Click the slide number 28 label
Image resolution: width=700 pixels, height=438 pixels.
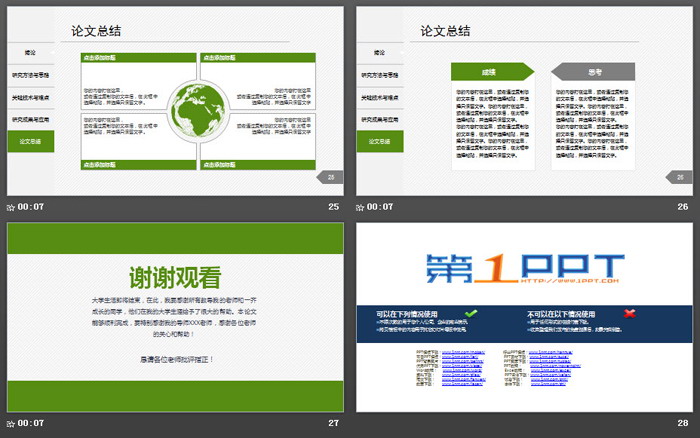pyautogui.click(x=683, y=423)
